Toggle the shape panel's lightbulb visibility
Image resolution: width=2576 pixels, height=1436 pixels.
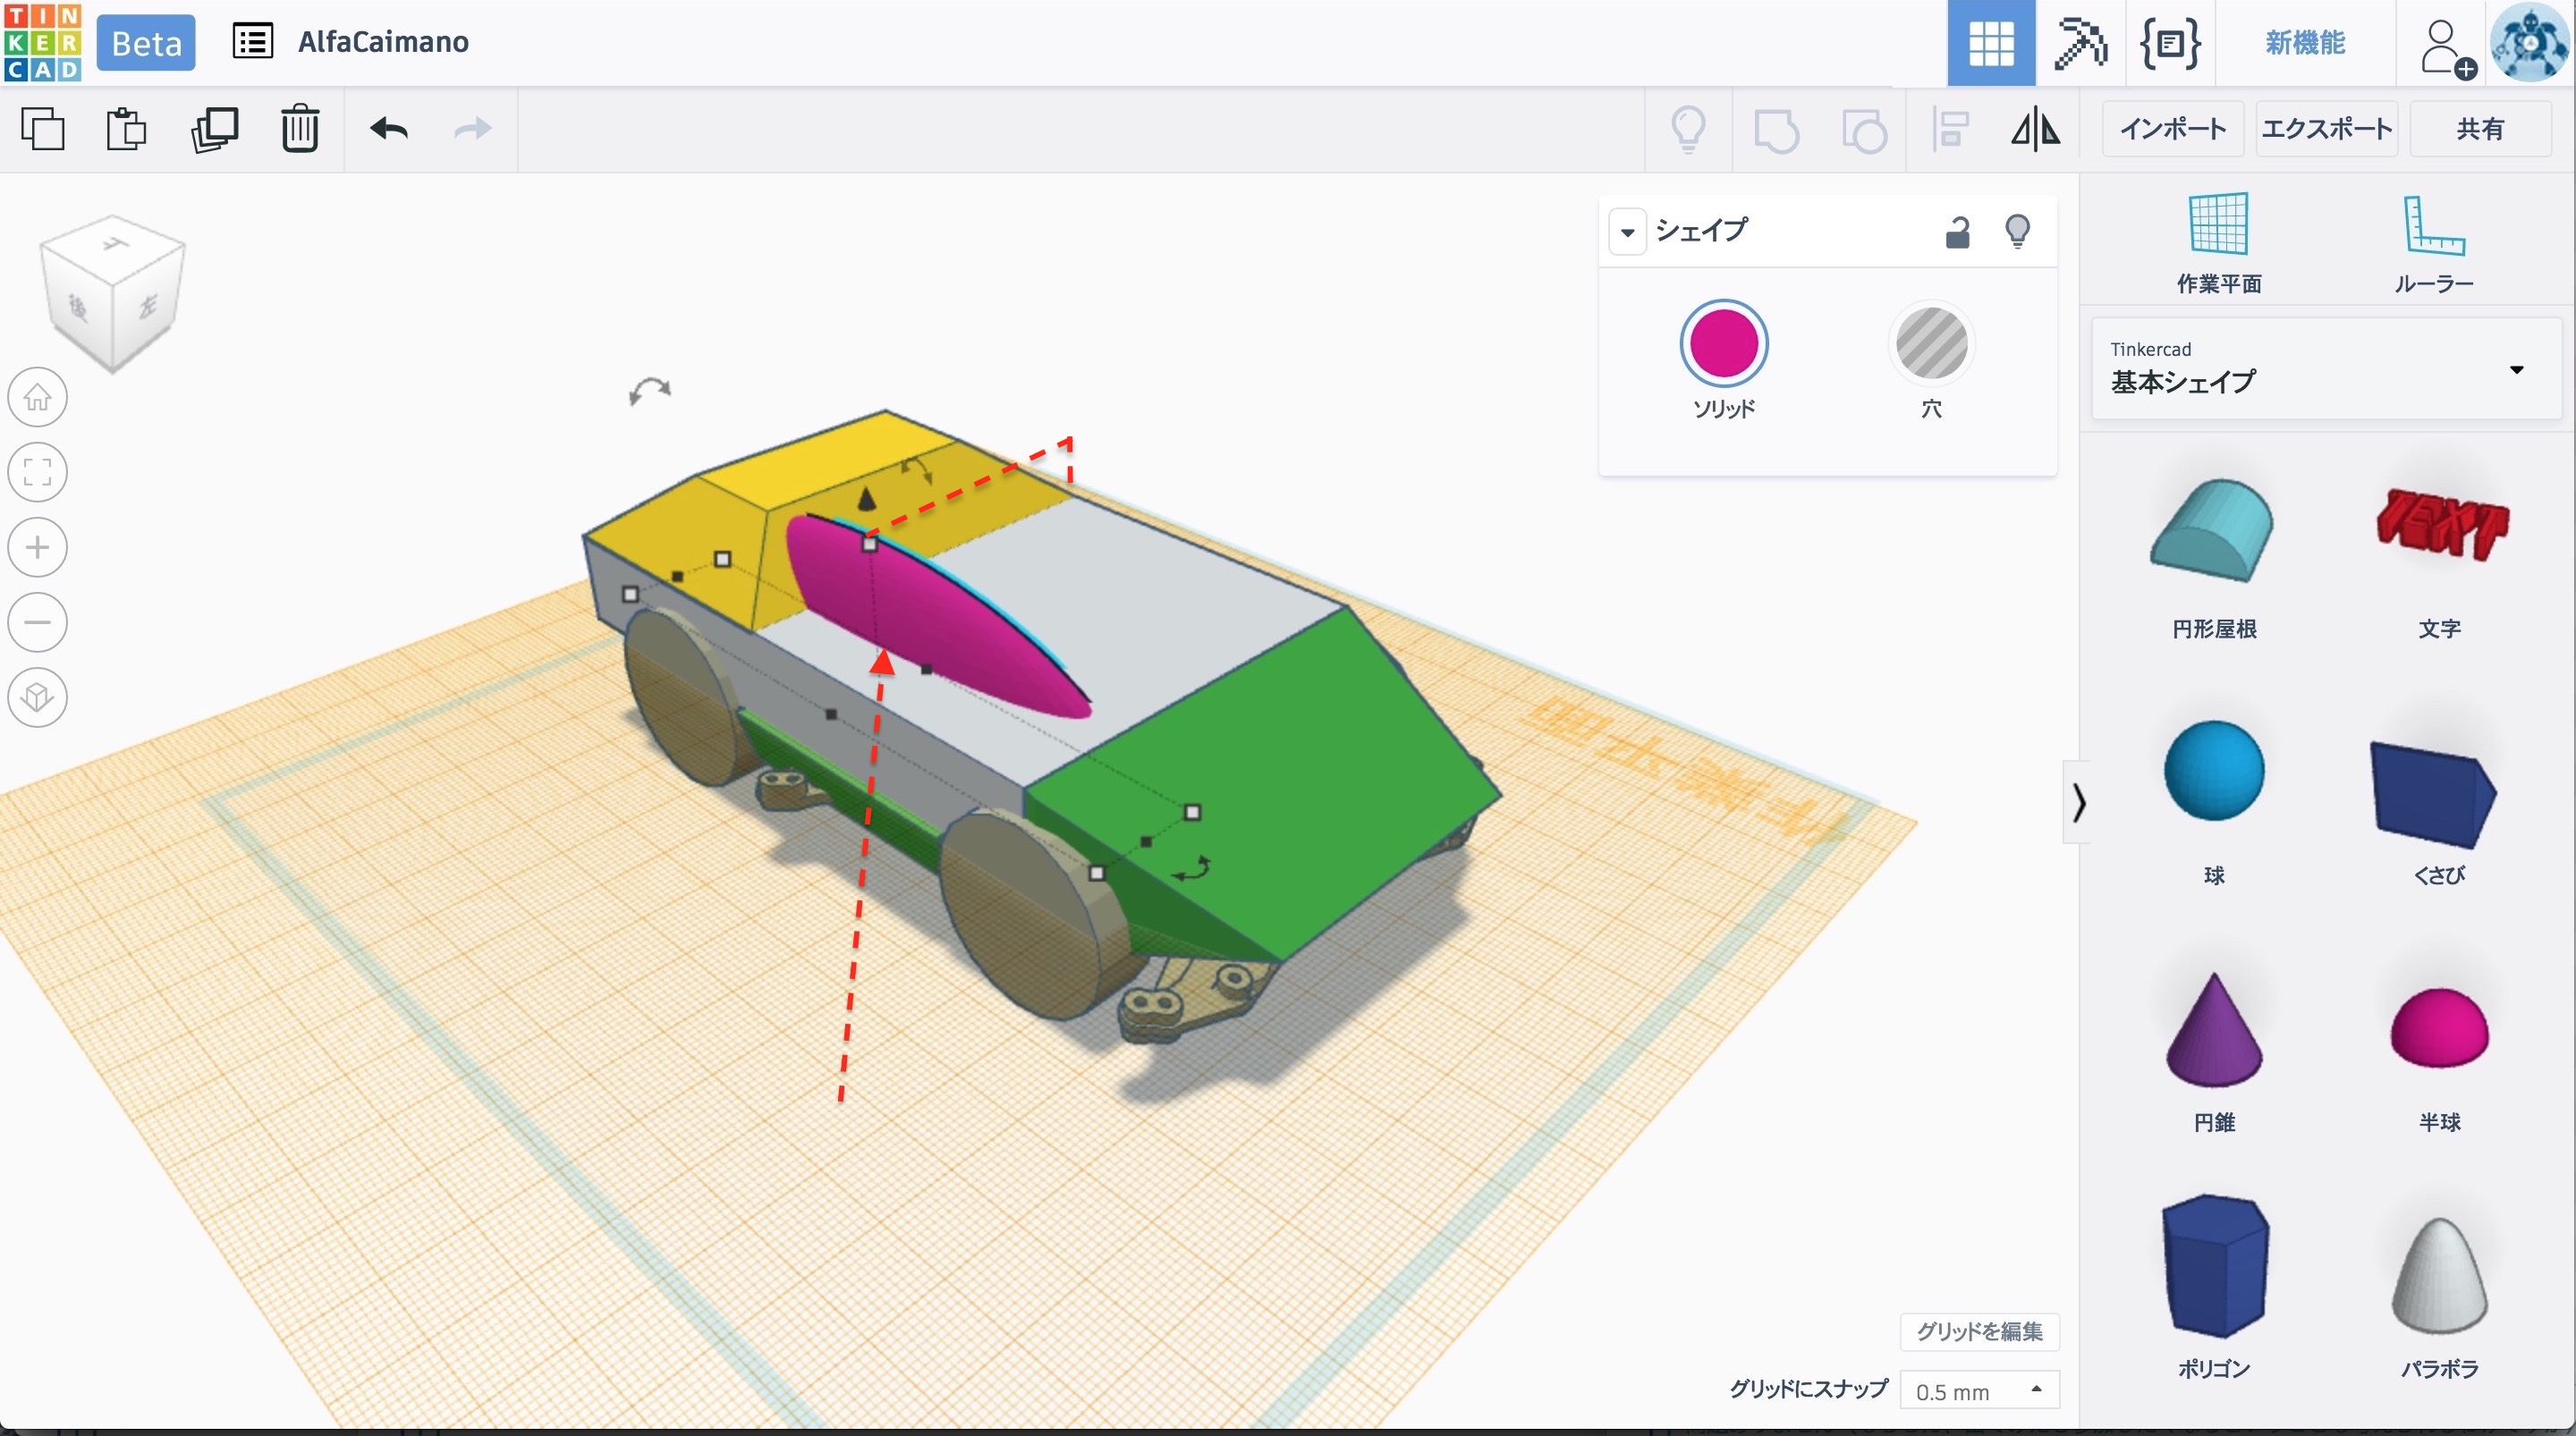click(x=2017, y=232)
